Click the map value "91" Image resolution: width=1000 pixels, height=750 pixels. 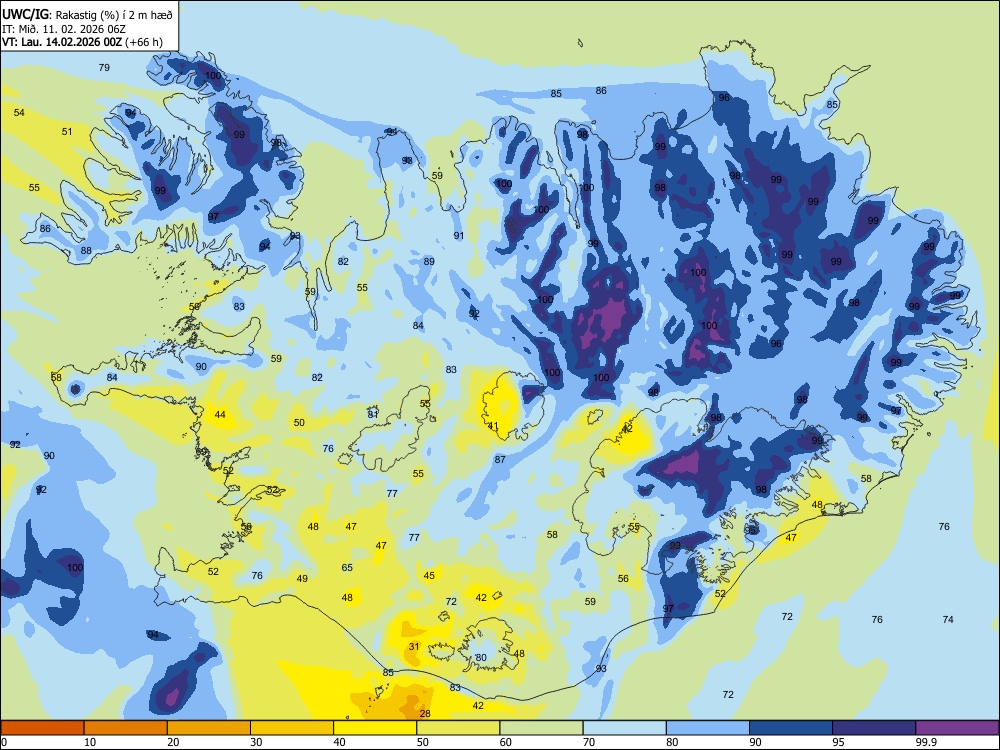(x=459, y=235)
